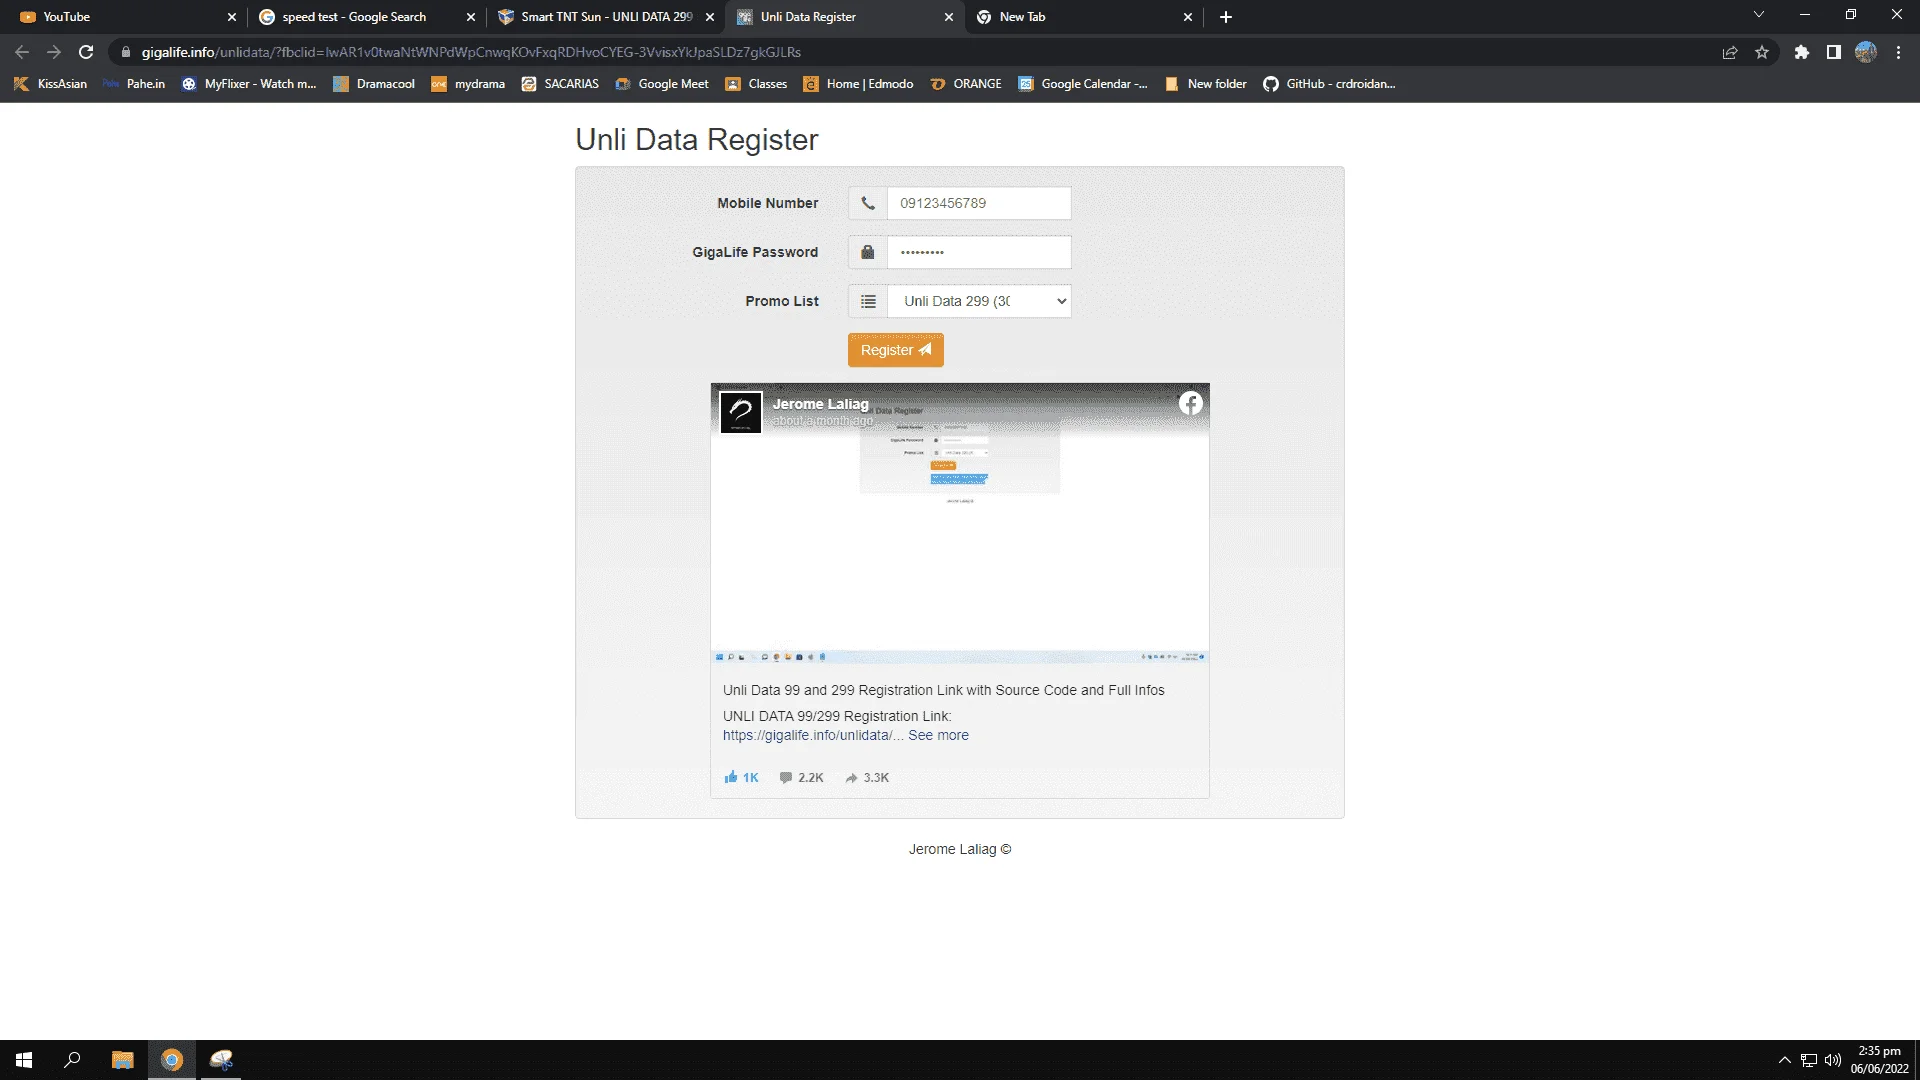The width and height of the screenshot is (1920, 1080).
Task: Focus the GigaLife Password field
Action: coord(979,252)
